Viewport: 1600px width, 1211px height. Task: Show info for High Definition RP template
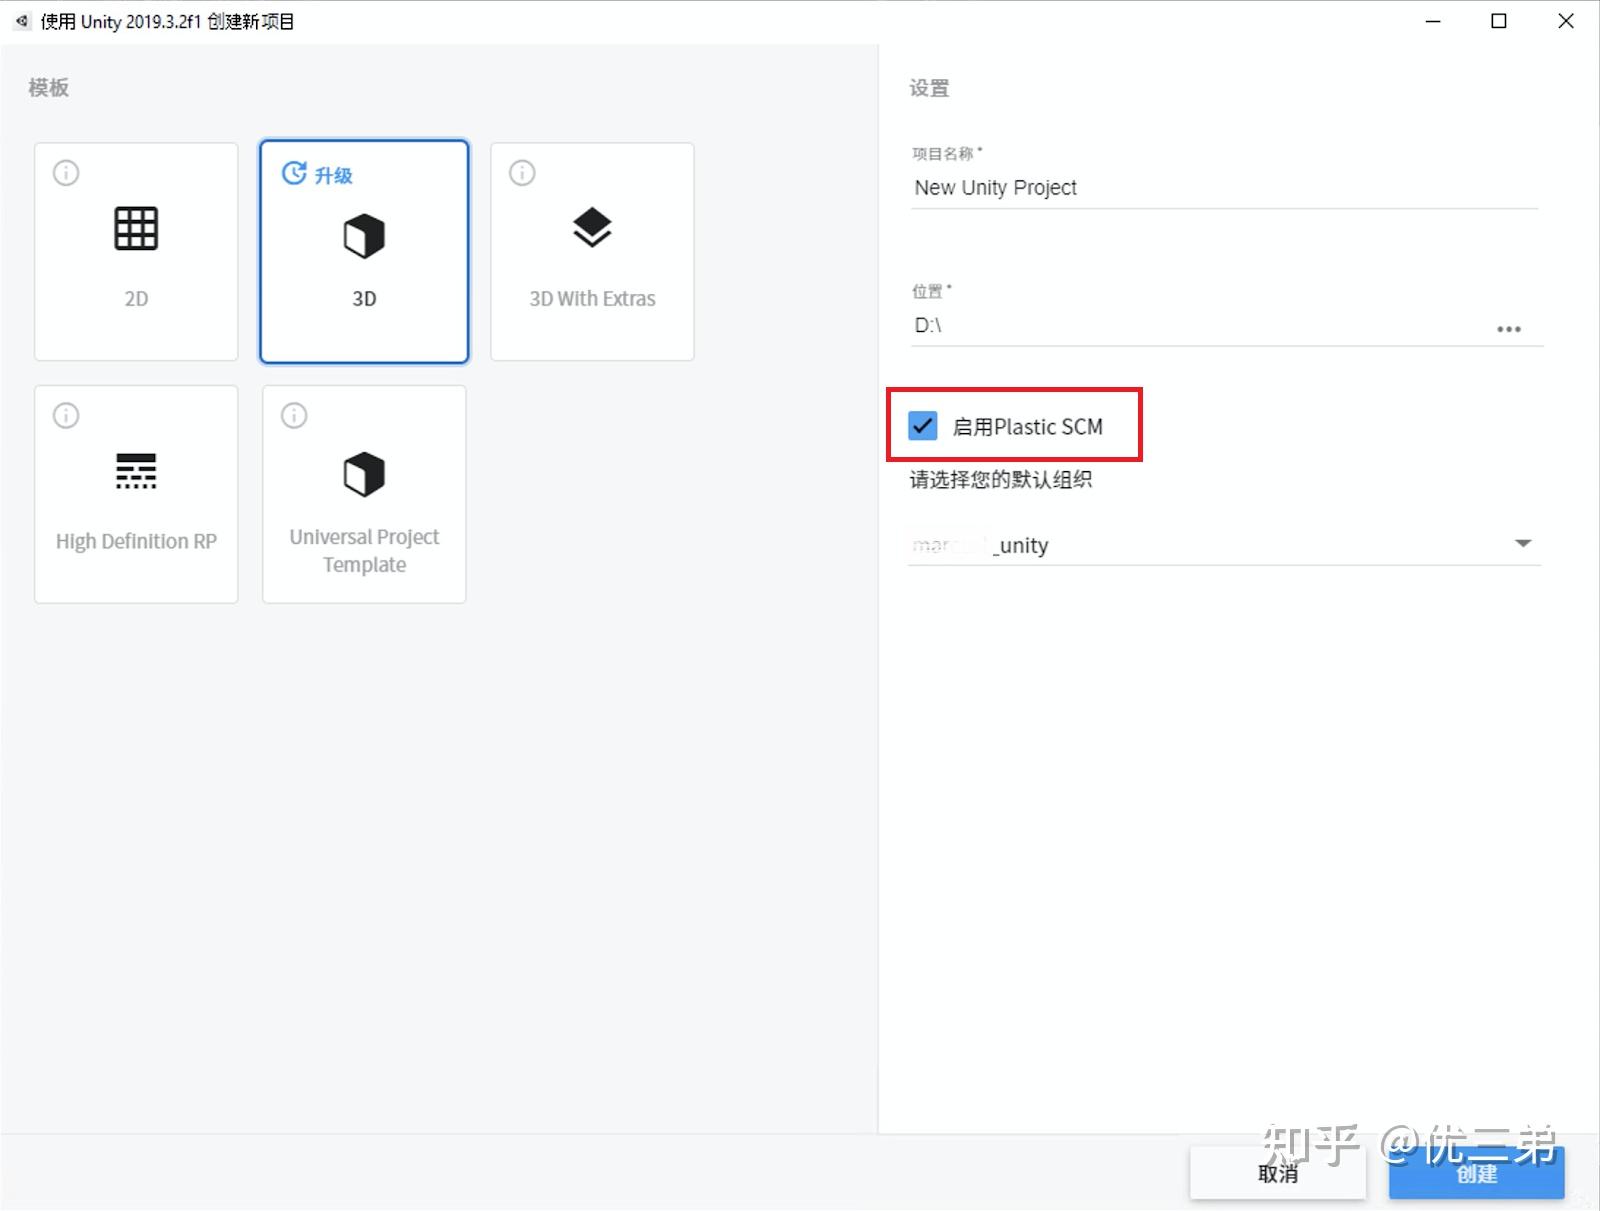(x=66, y=415)
